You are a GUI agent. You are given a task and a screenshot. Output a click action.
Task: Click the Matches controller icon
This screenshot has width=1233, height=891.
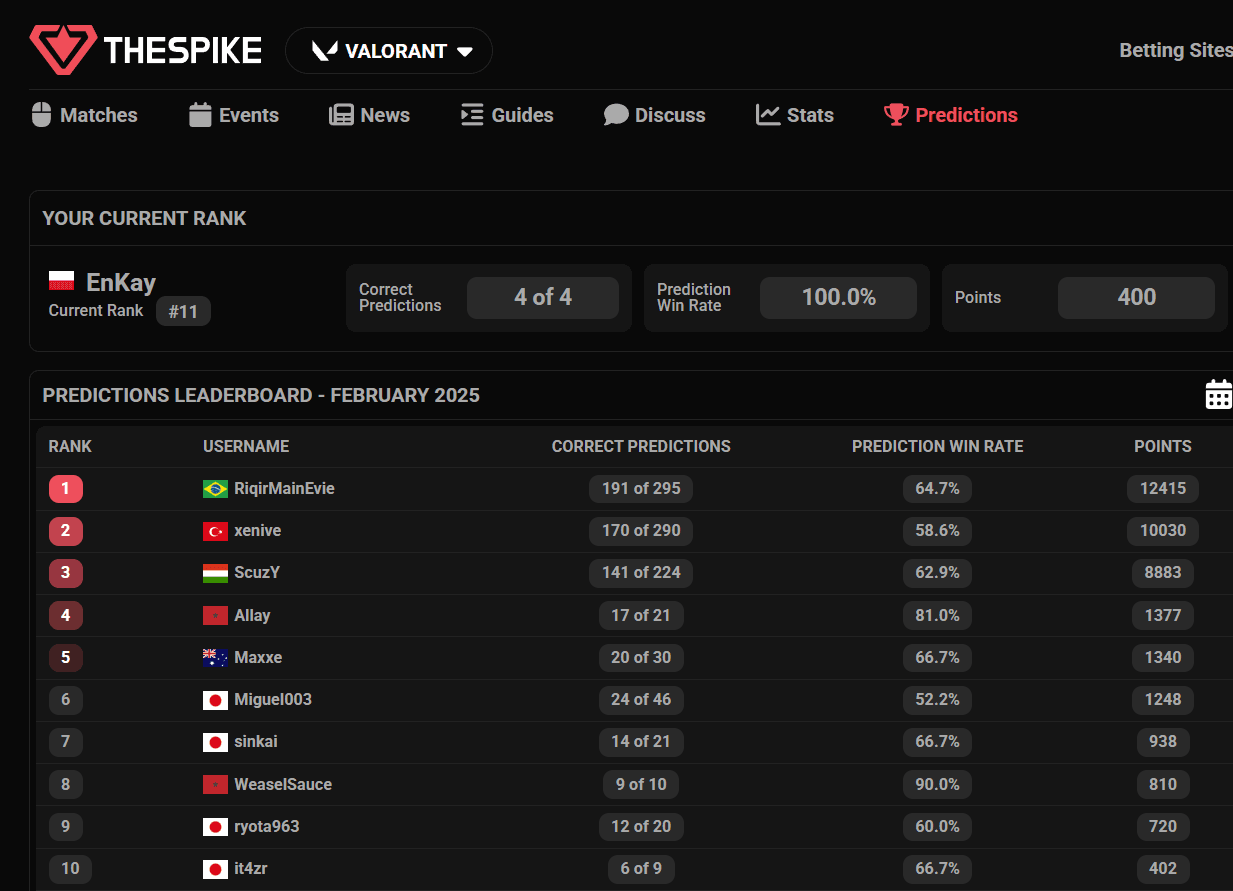[40, 114]
